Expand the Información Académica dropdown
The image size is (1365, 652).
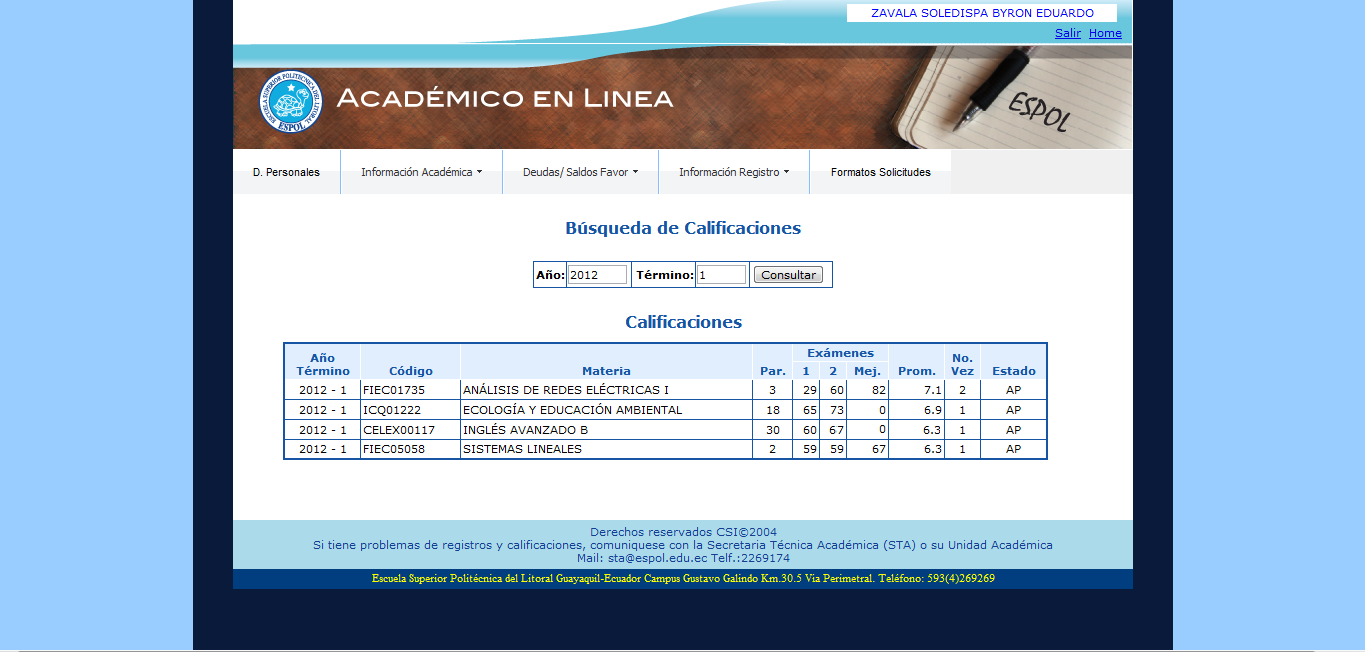pyautogui.click(x=421, y=172)
